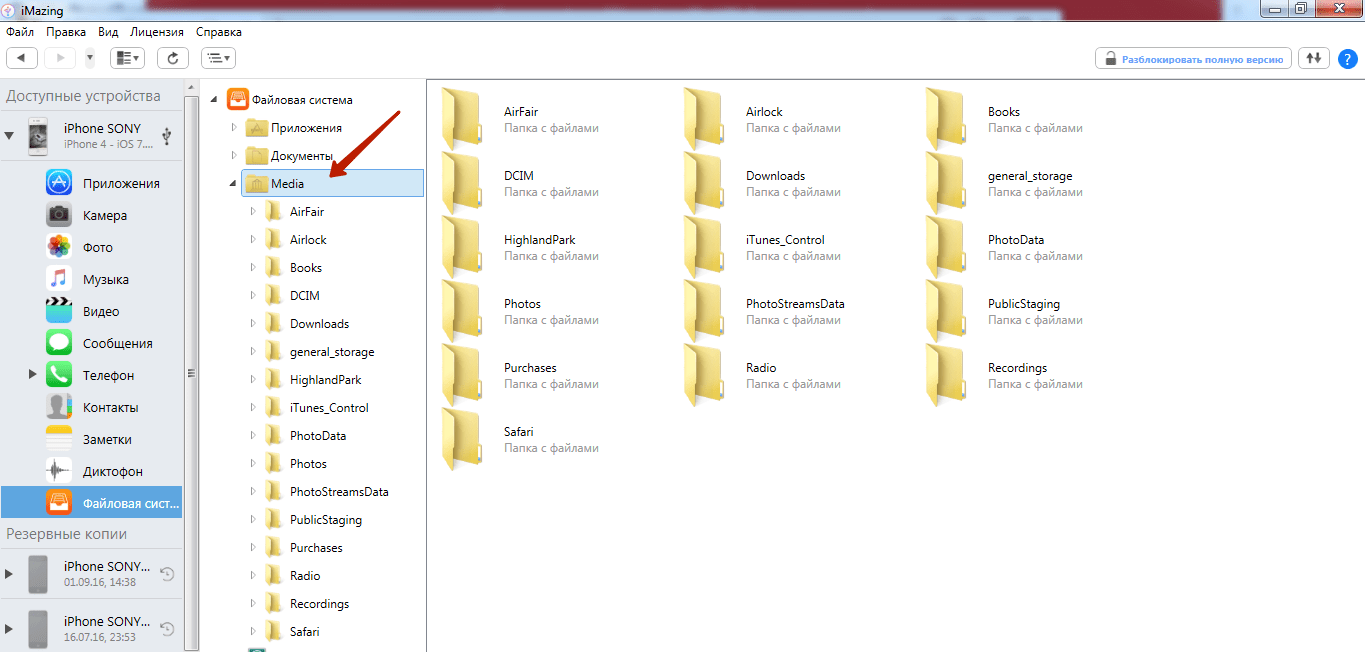1365x652 pixels.
Task: Open the view mode dropdown in toolbar
Action: click(127, 58)
